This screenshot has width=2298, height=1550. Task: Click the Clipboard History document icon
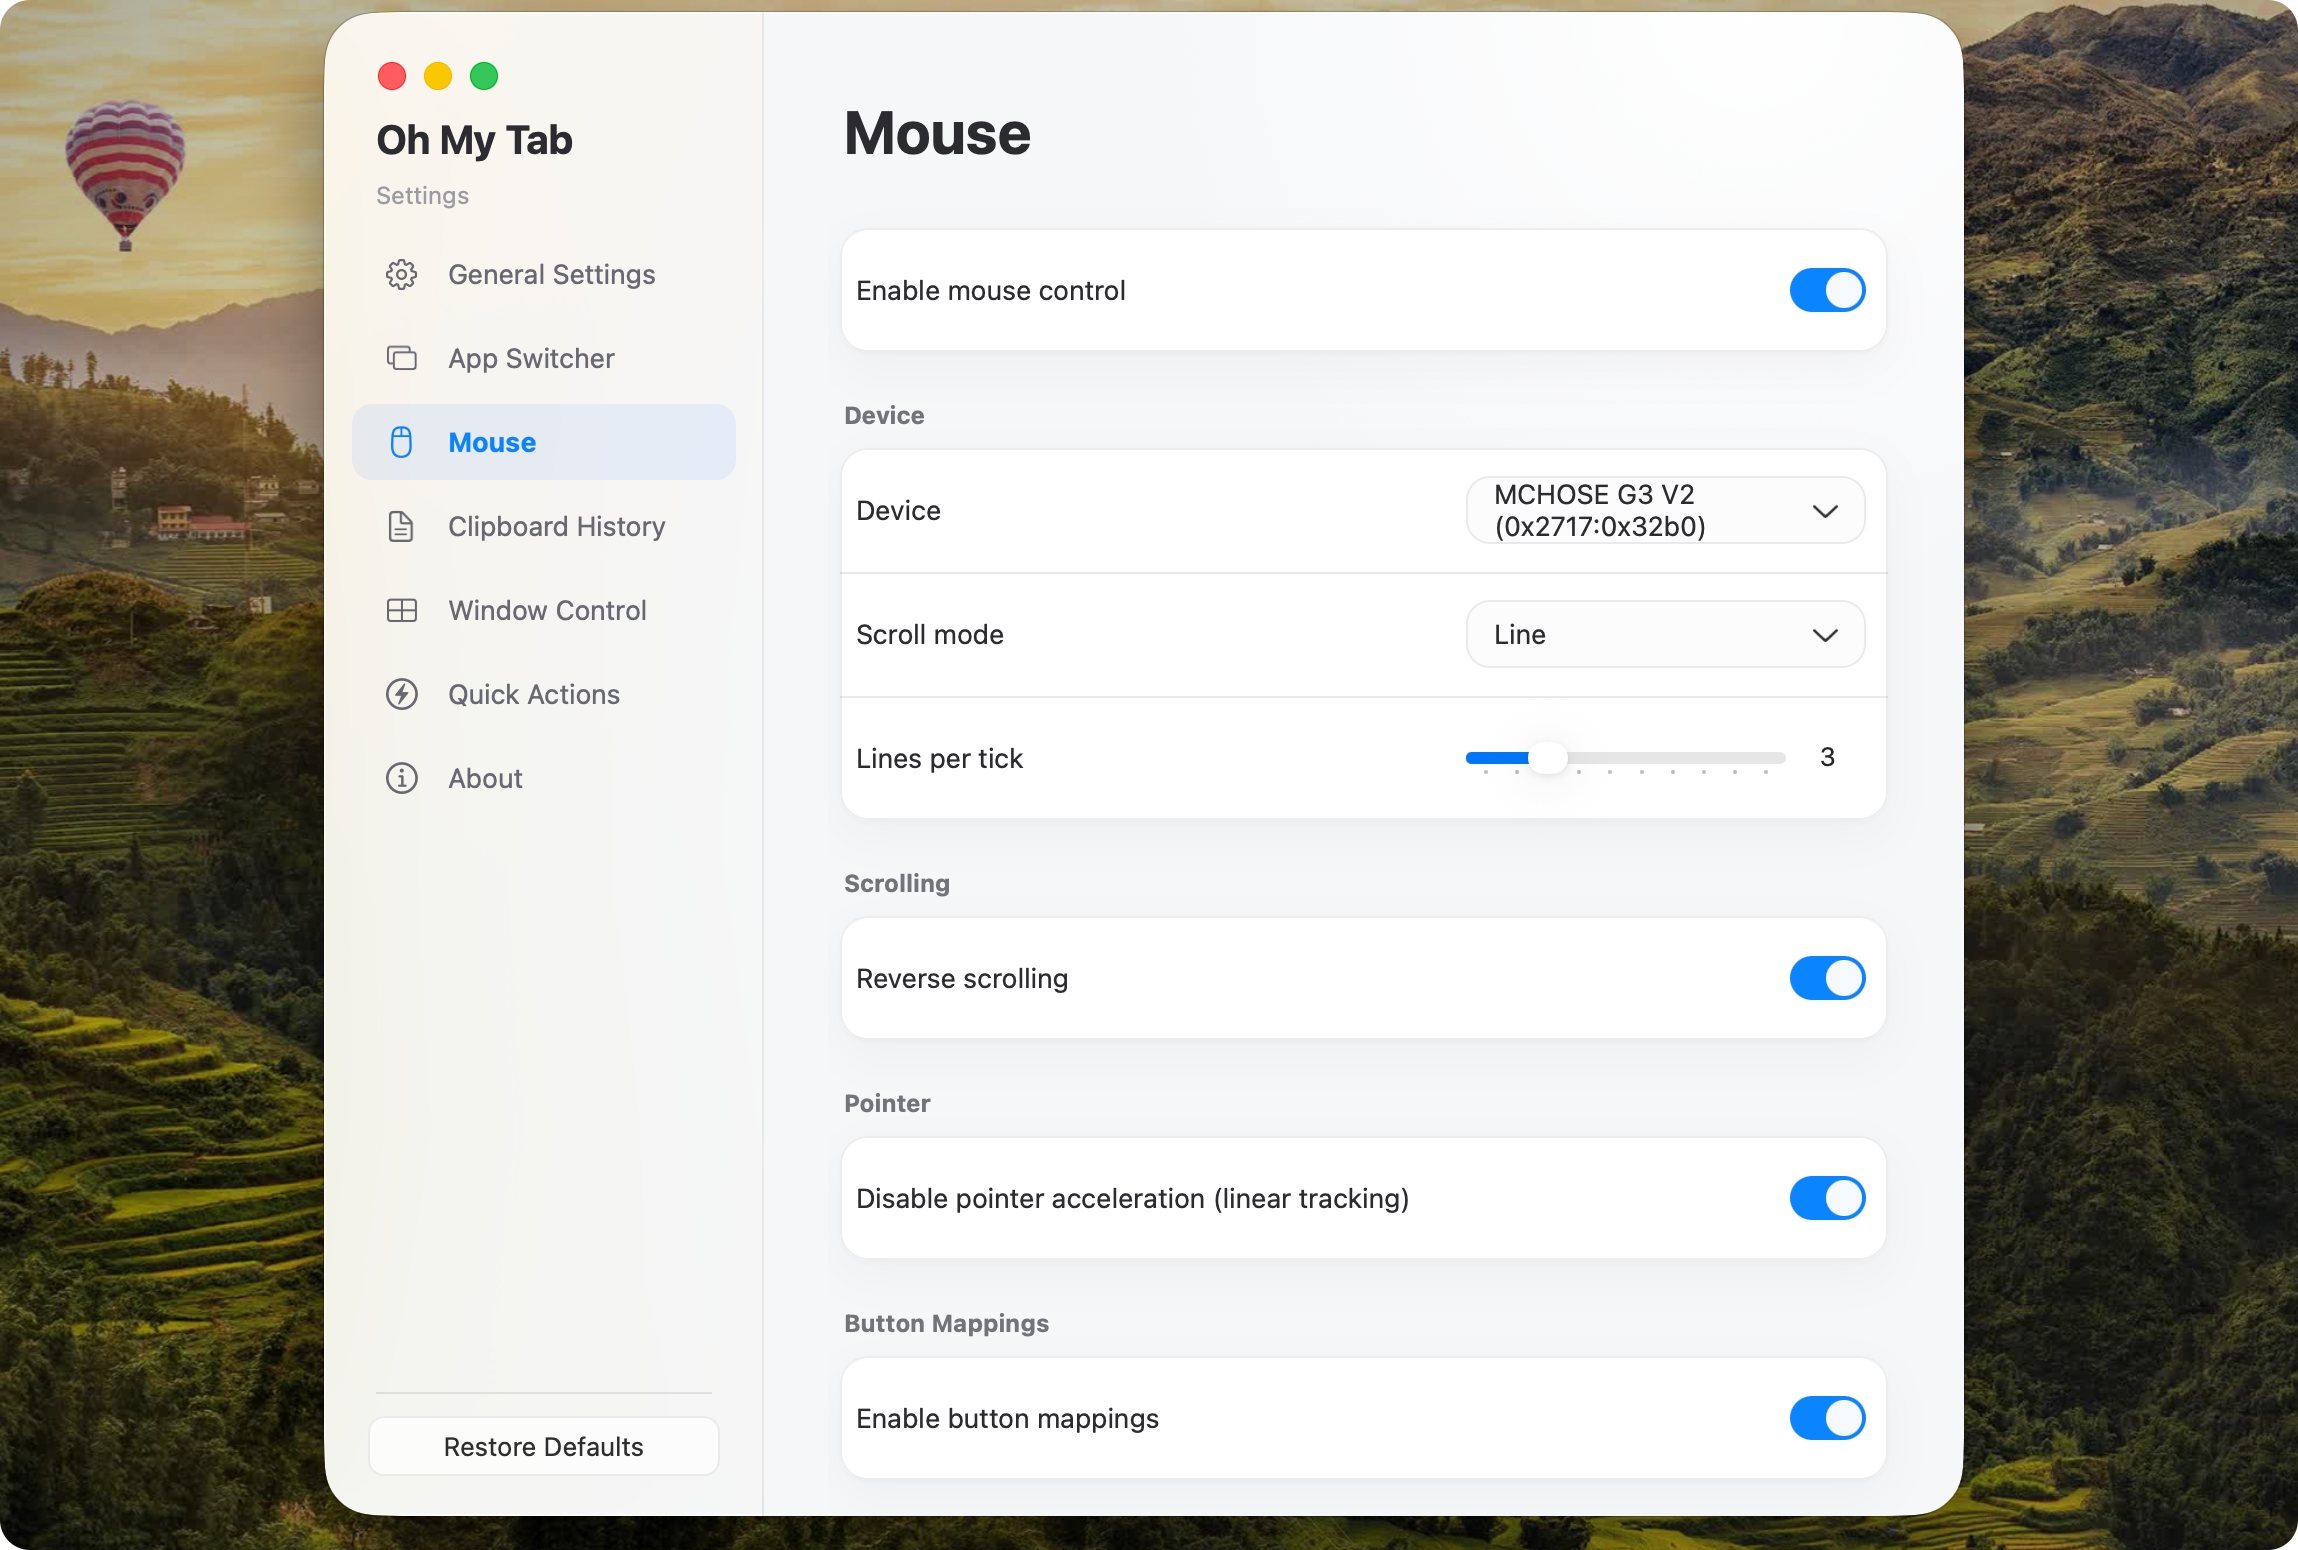point(401,526)
